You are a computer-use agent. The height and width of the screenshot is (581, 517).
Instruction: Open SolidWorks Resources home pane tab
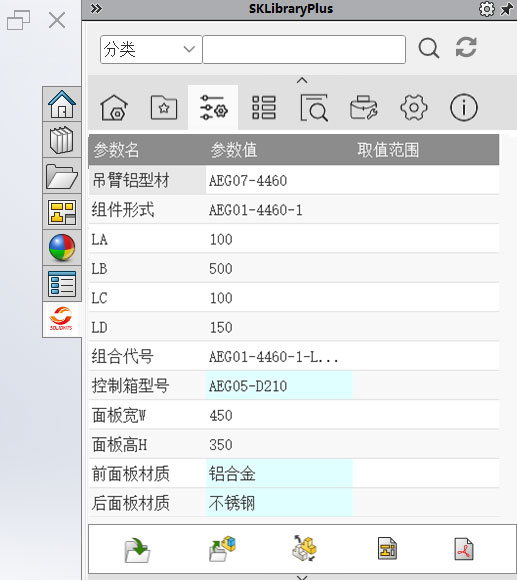[x=62, y=104]
